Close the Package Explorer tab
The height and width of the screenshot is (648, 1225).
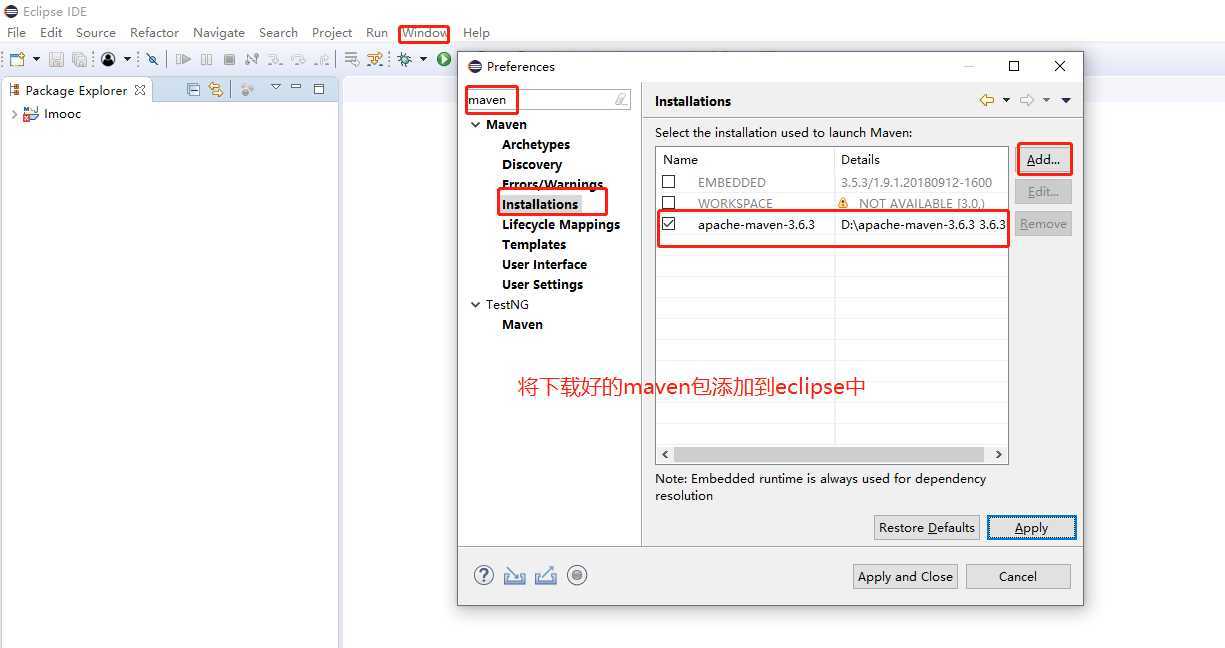(140, 90)
